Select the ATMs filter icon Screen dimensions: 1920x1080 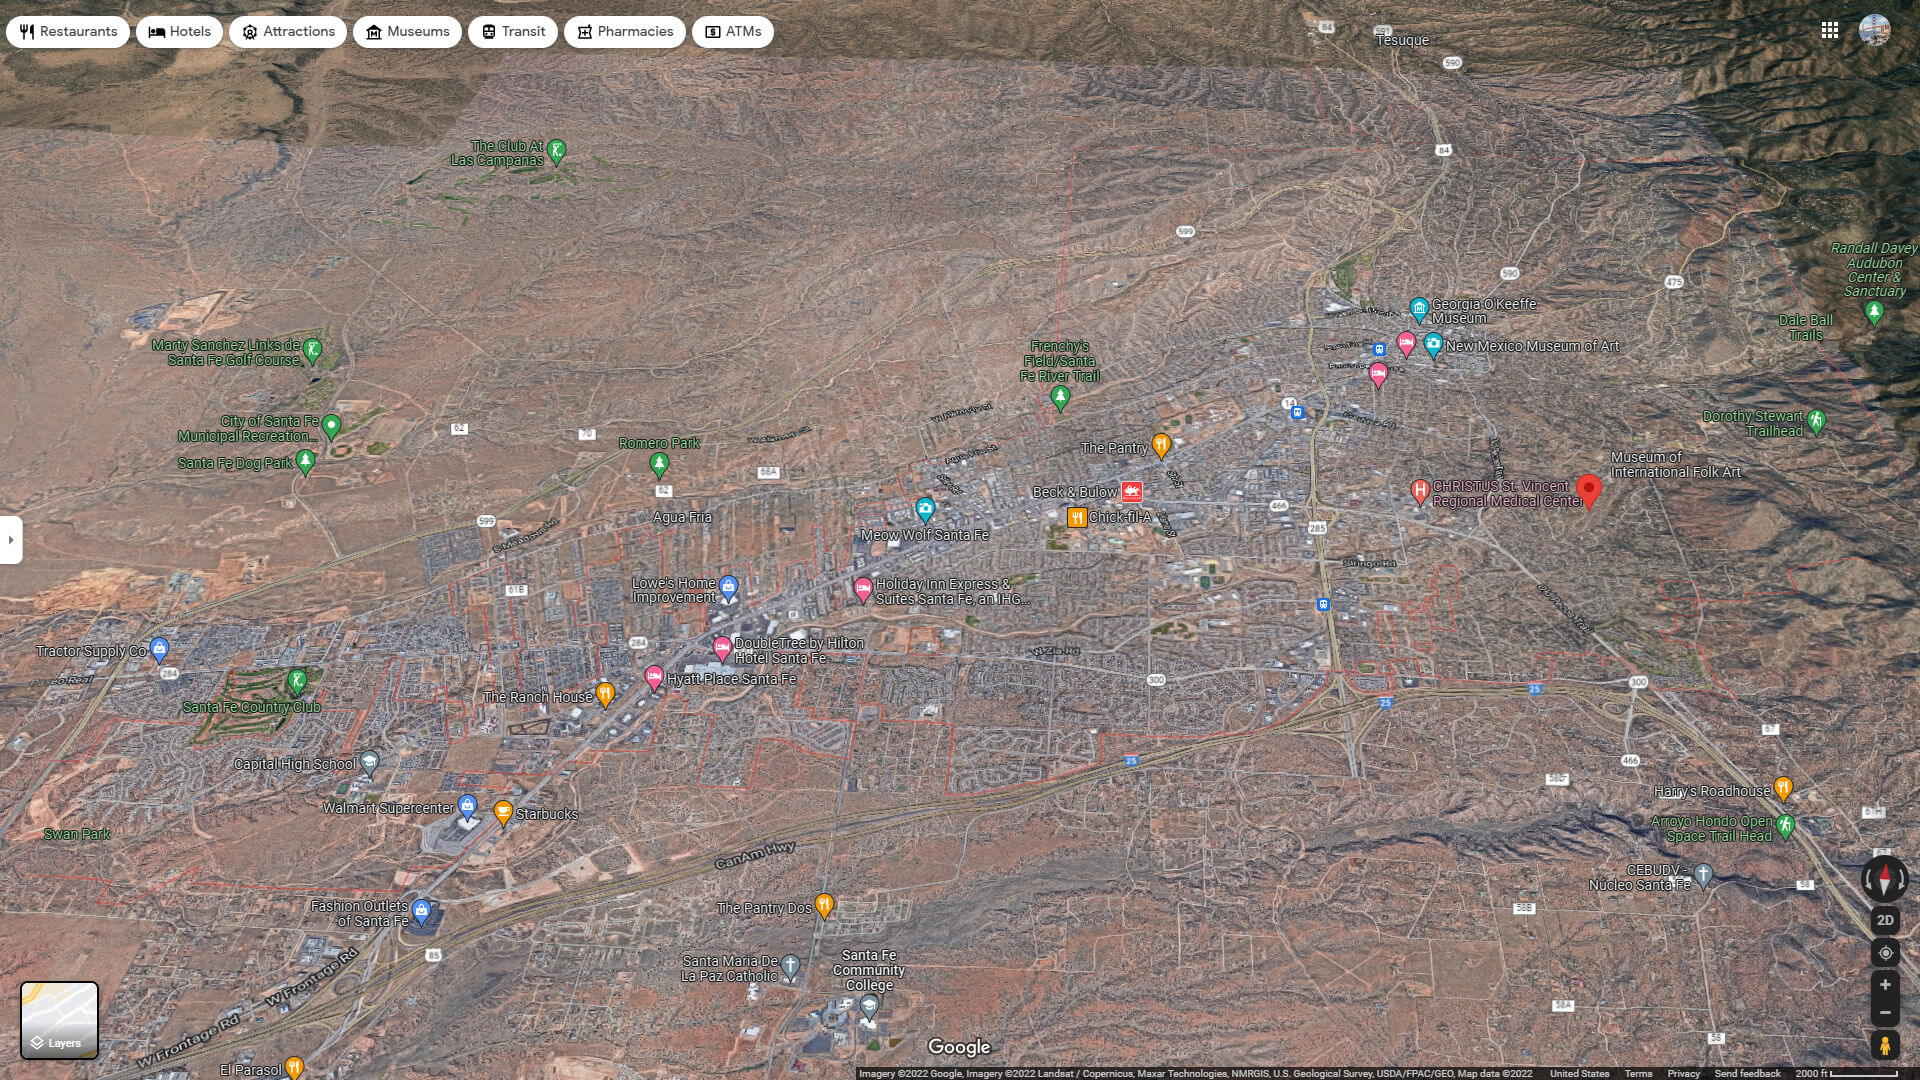coord(713,31)
